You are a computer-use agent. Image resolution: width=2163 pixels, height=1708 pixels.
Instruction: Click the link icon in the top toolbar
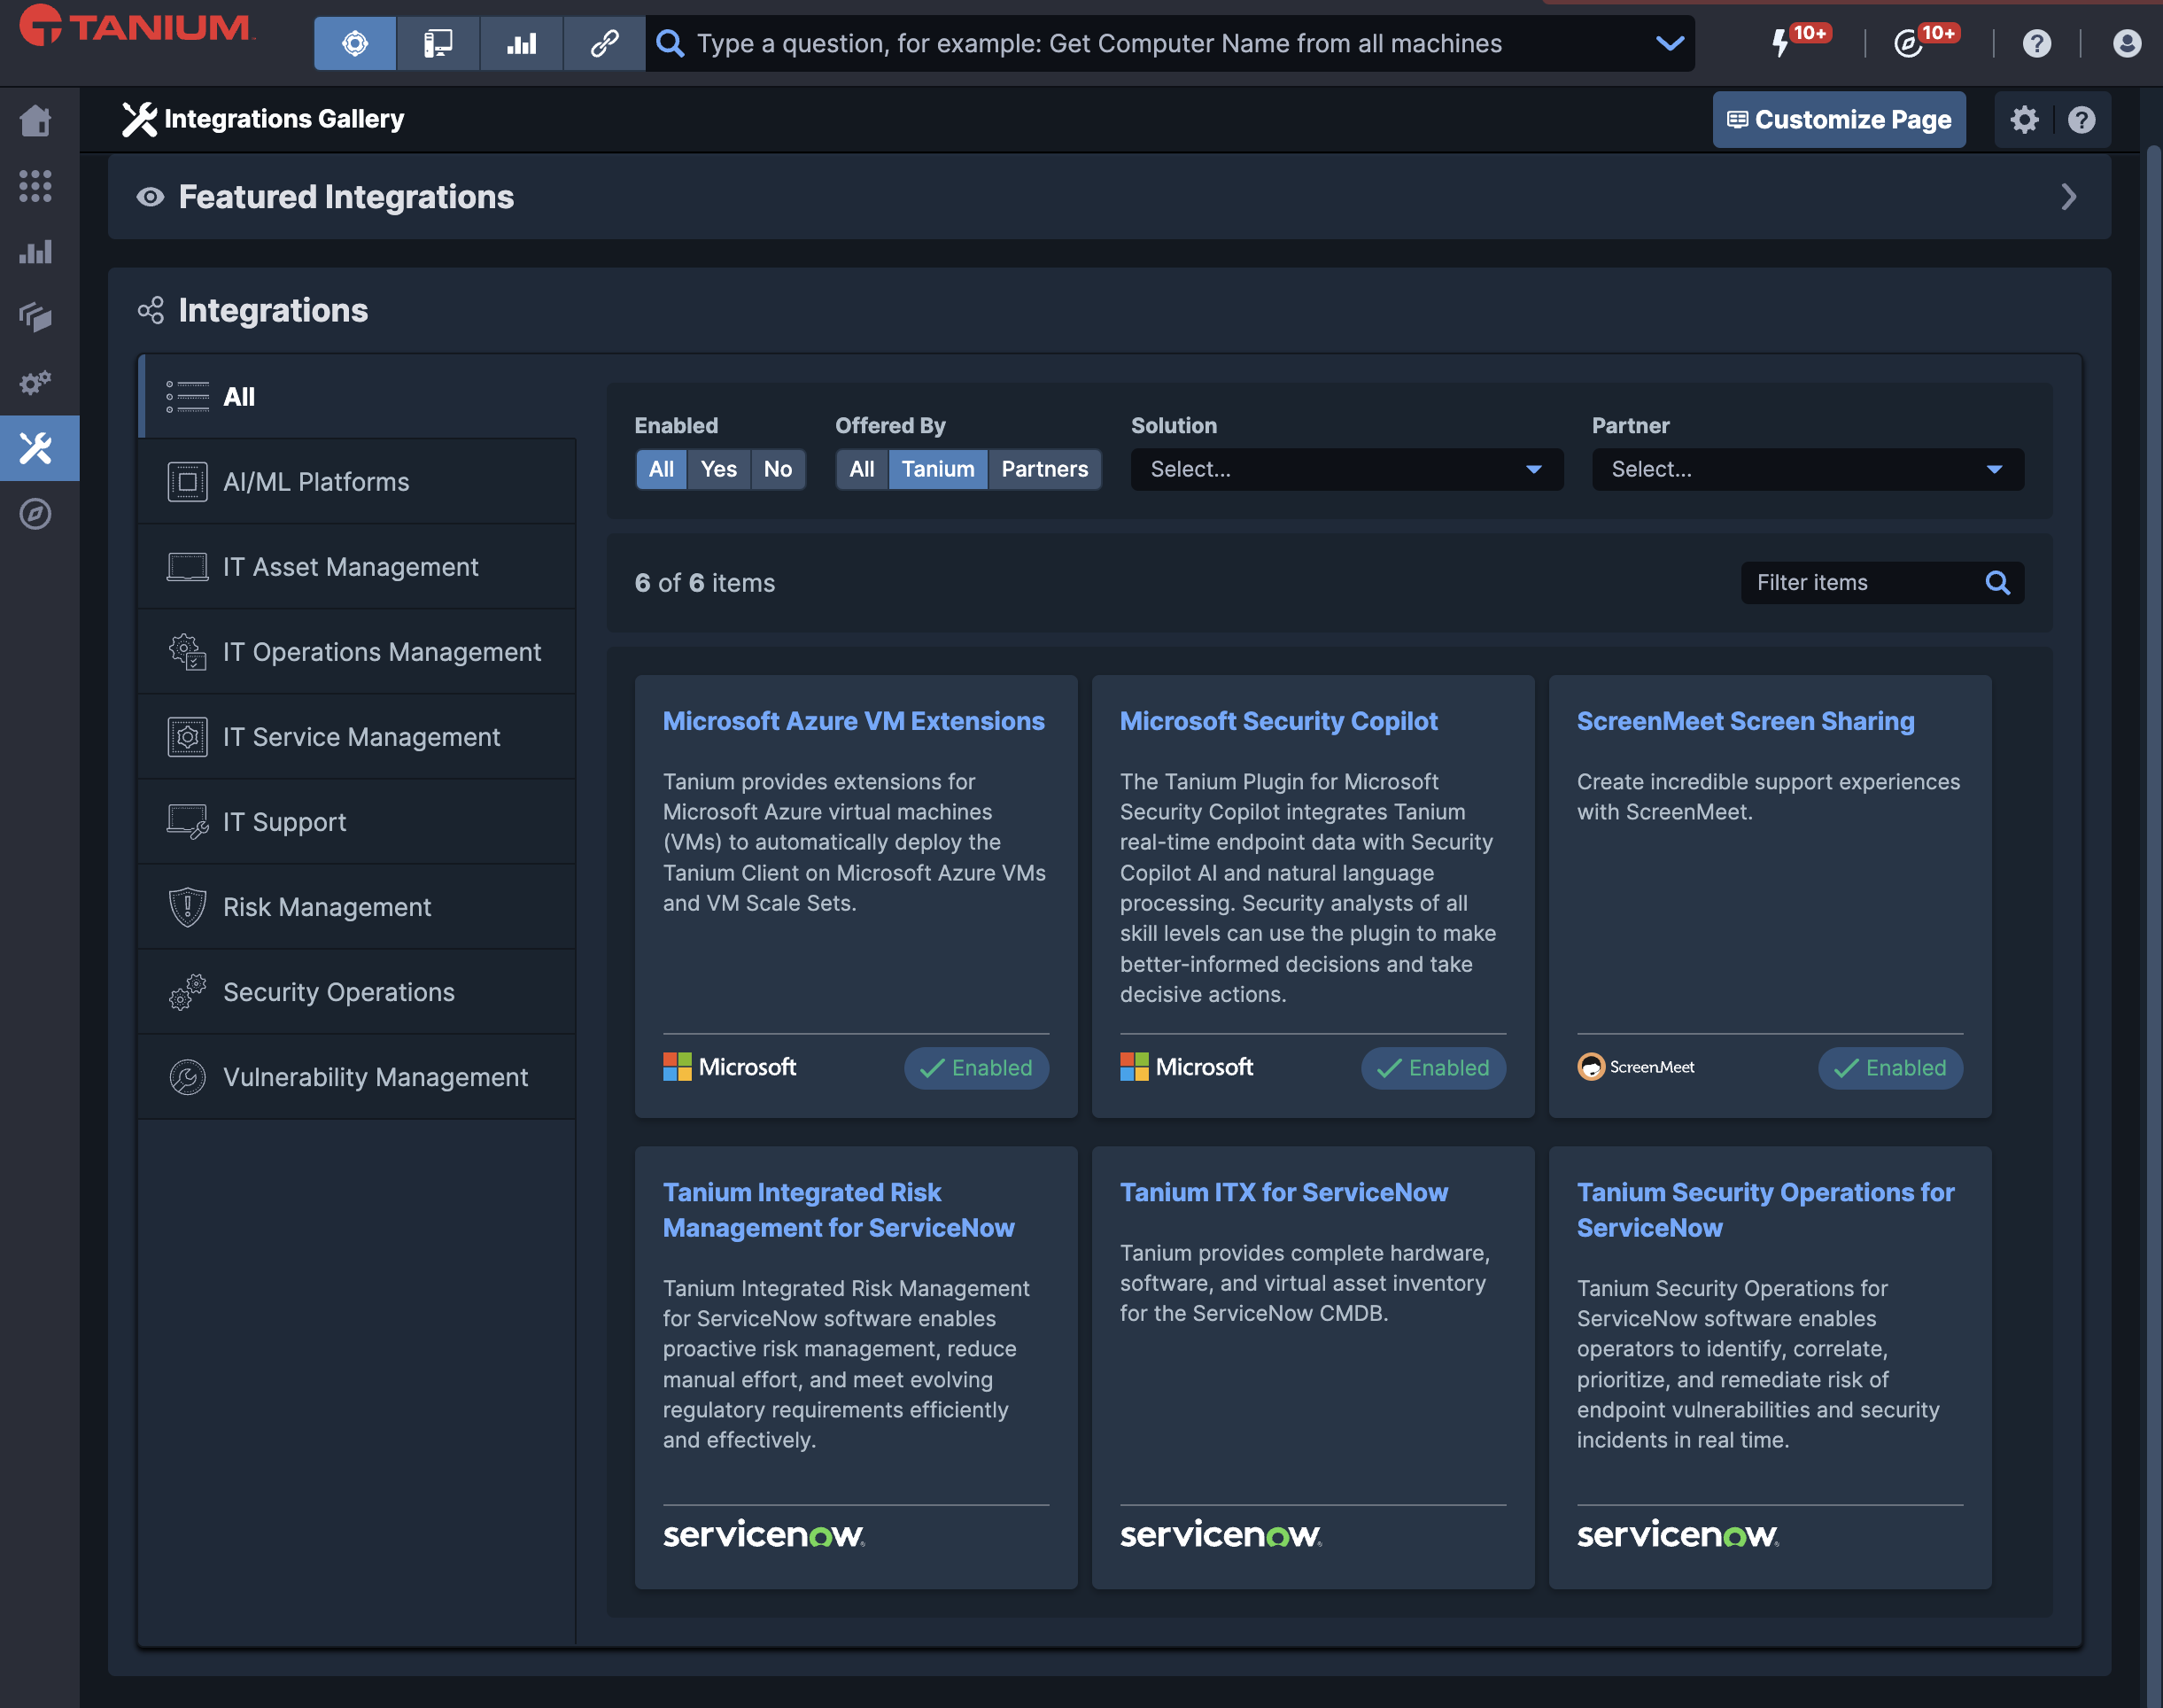604,43
